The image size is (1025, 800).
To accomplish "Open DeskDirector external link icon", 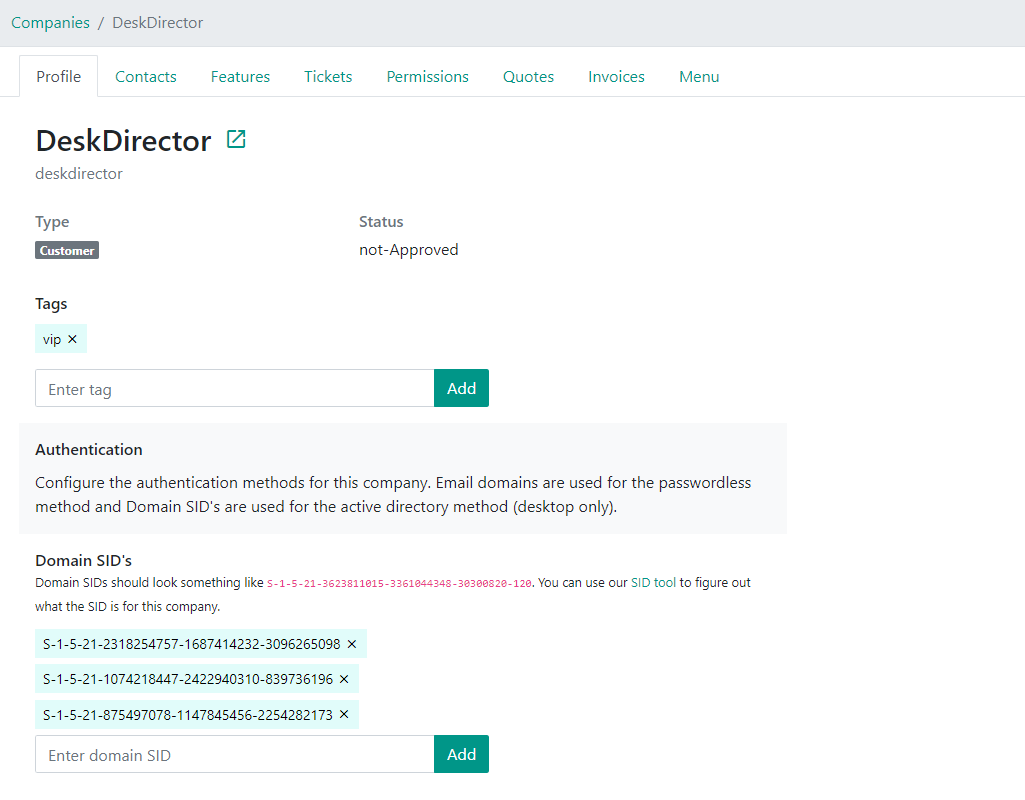I will point(236,139).
